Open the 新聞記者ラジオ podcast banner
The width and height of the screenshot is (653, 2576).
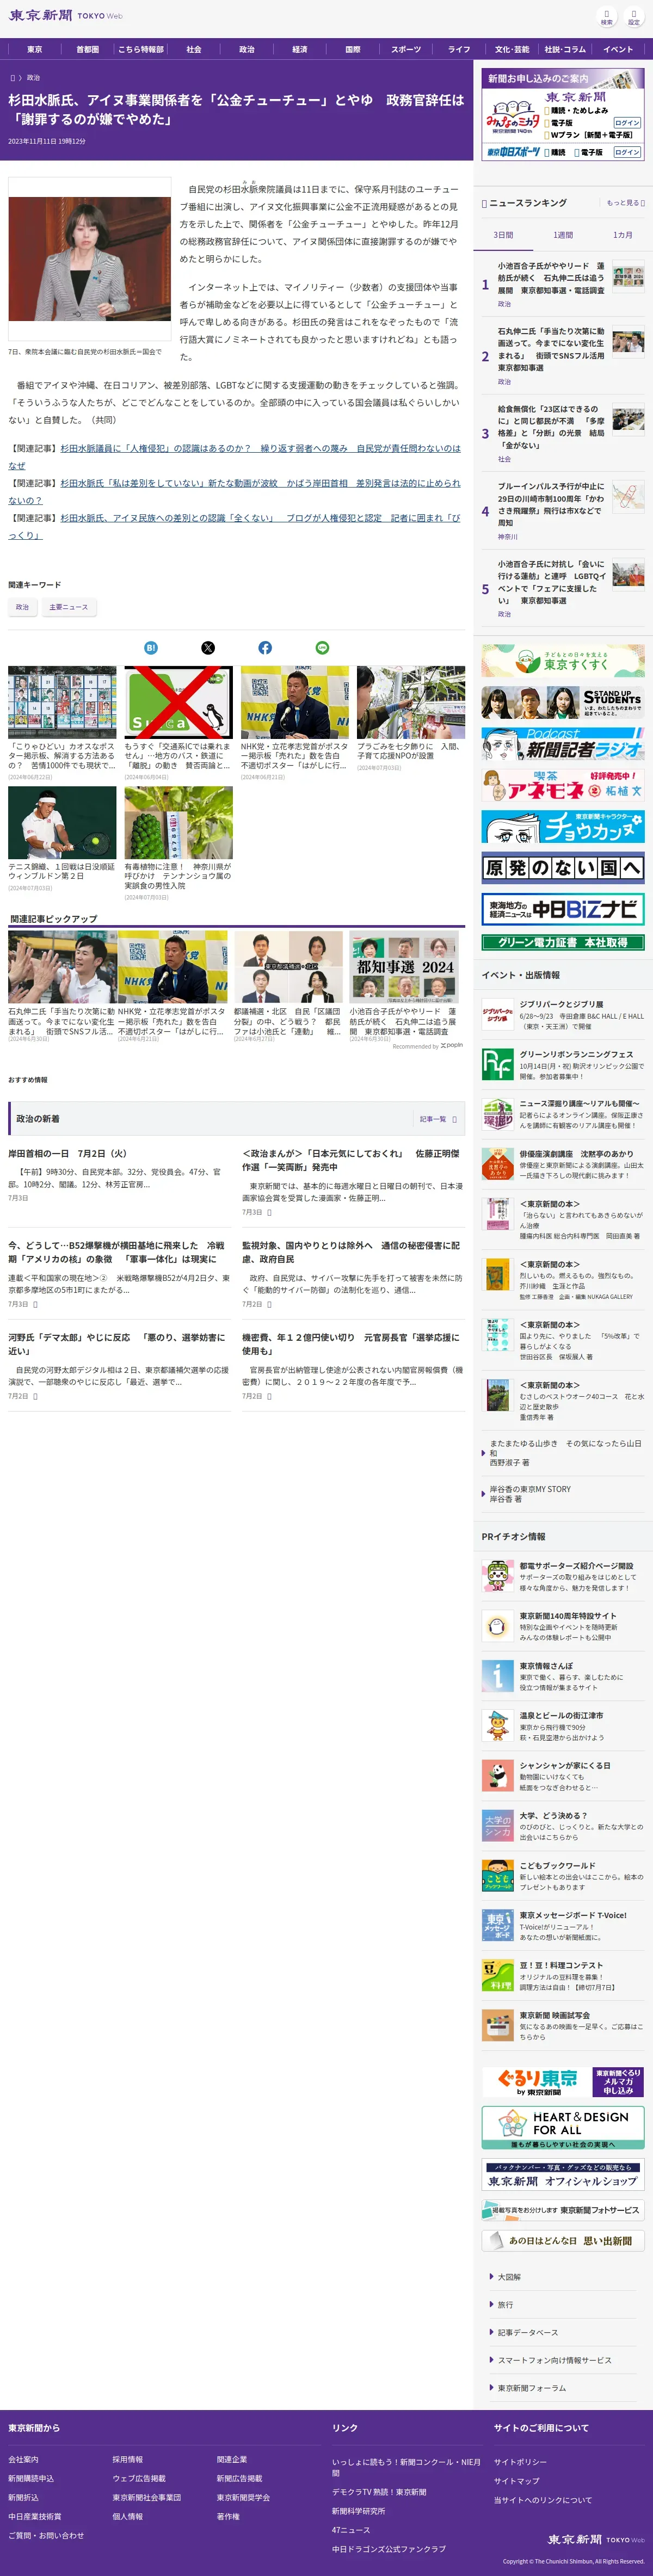(563, 744)
